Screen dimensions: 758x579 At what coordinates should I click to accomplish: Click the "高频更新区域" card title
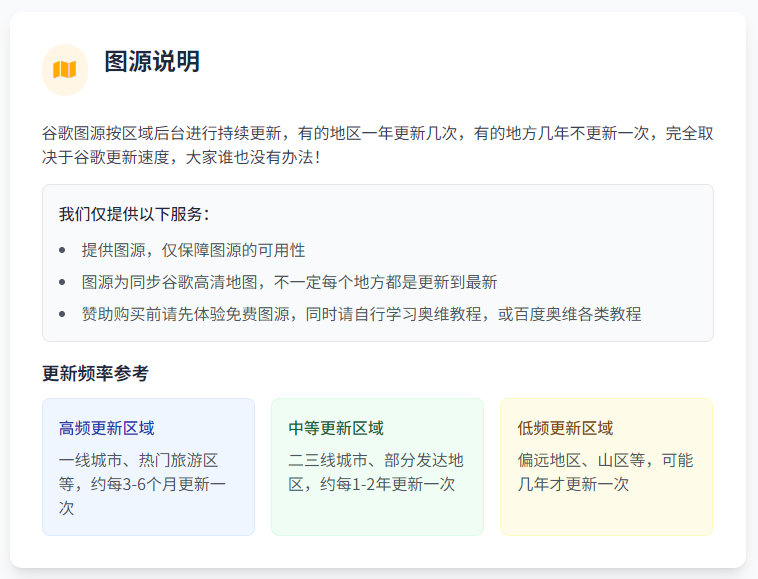click(107, 428)
